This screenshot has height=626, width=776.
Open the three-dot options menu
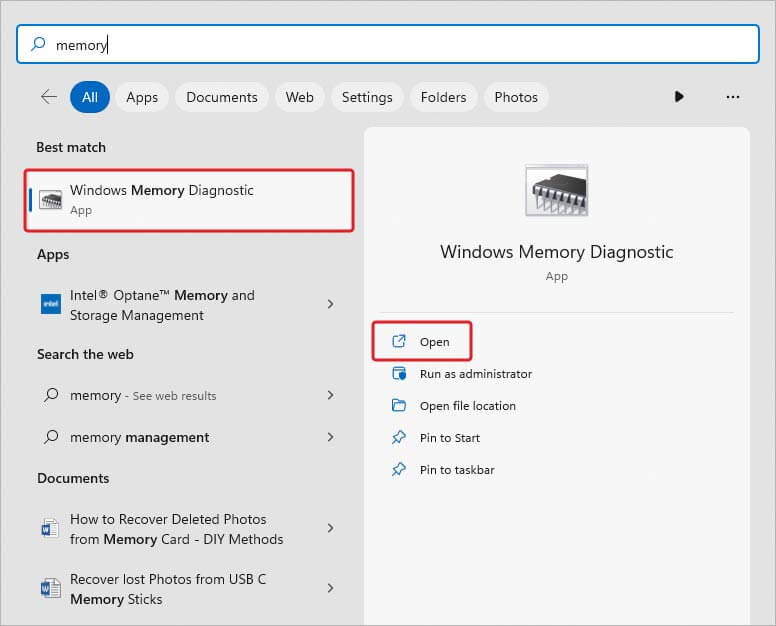(732, 97)
